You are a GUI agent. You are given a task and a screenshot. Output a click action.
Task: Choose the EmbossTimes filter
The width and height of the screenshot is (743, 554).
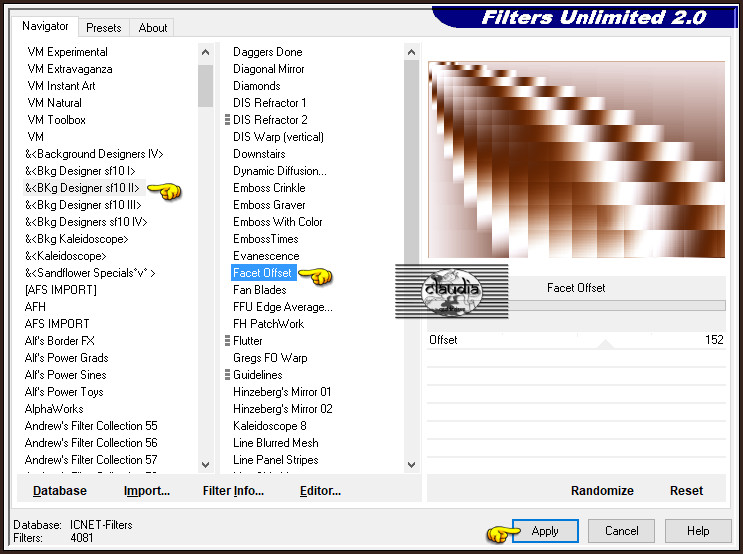(x=266, y=239)
